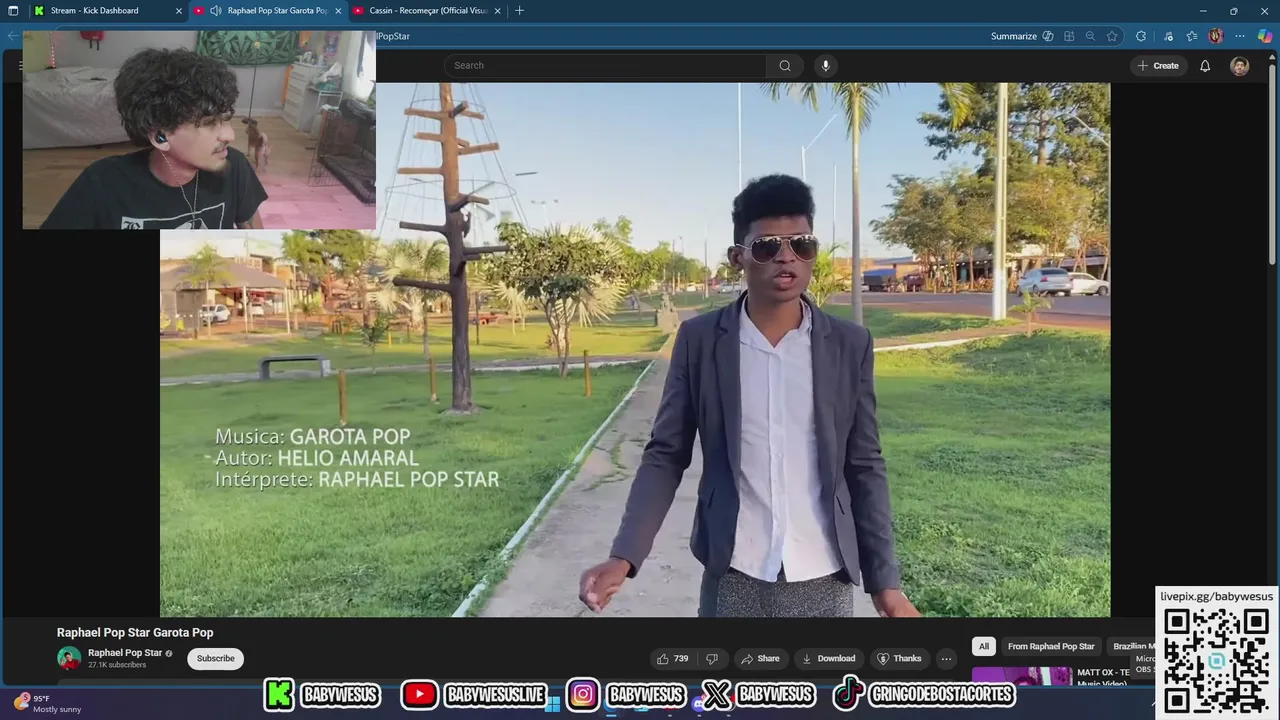The height and width of the screenshot is (720, 1280).
Task: Open the MATT OX recommended video thumbnail
Action: (1022, 676)
